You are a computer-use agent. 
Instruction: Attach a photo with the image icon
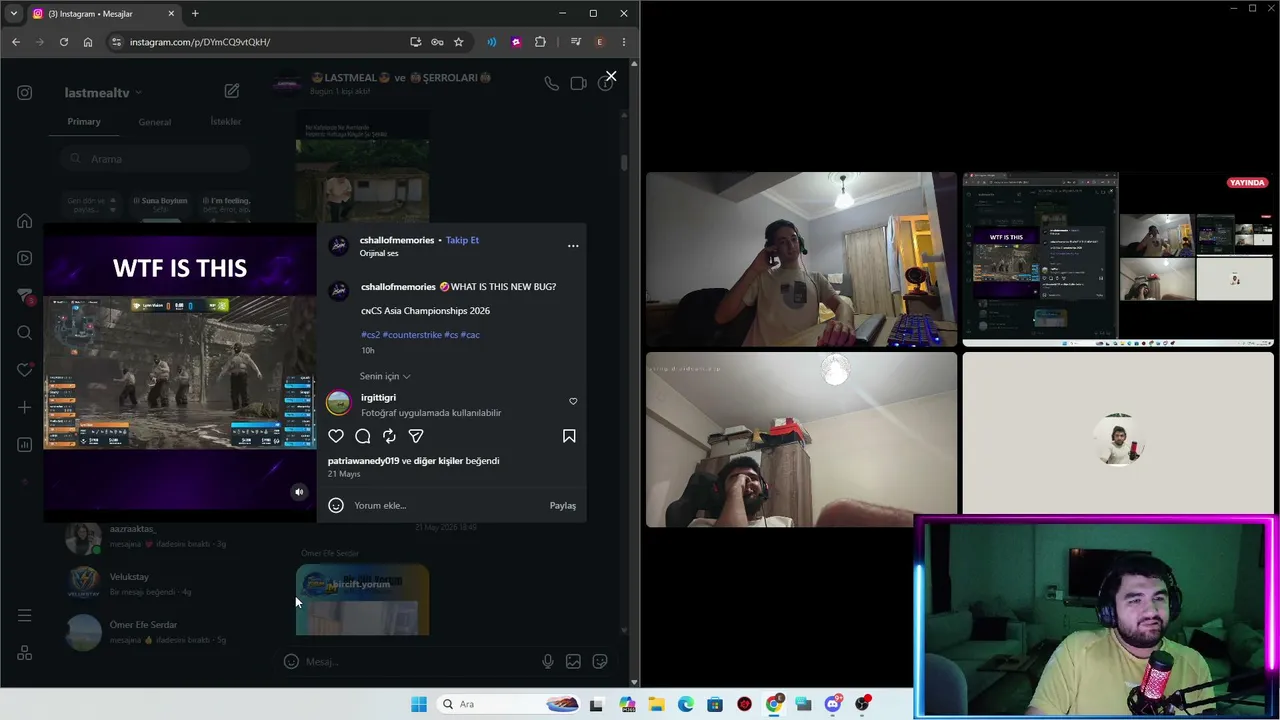point(573,661)
